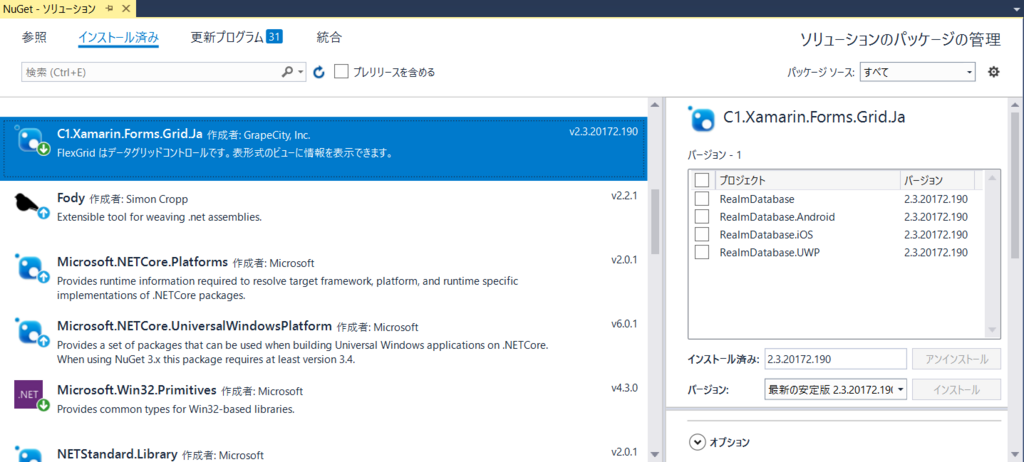Check the RealmDatabase.Android project checkbox
This screenshot has height=462, width=1024.
[702, 216]
